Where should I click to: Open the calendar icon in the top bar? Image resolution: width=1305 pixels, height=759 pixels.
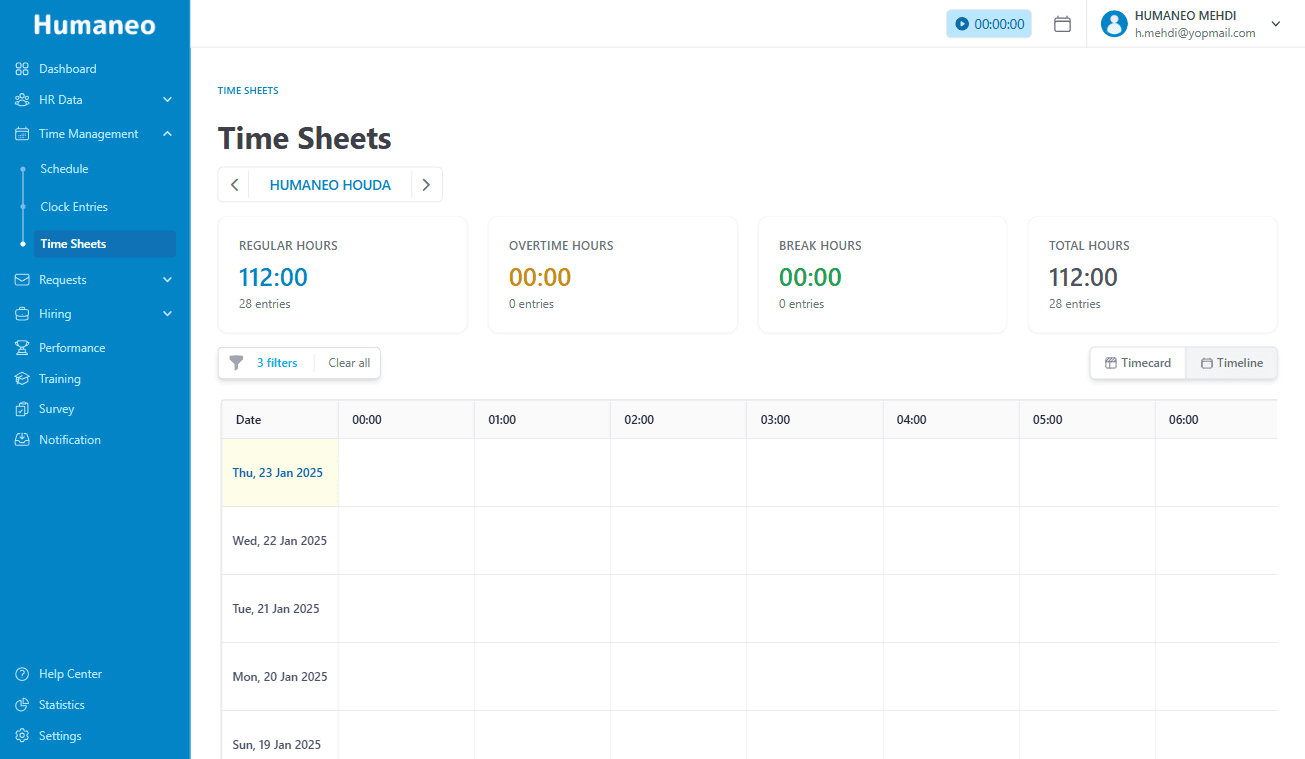[x=1062, y=23]
